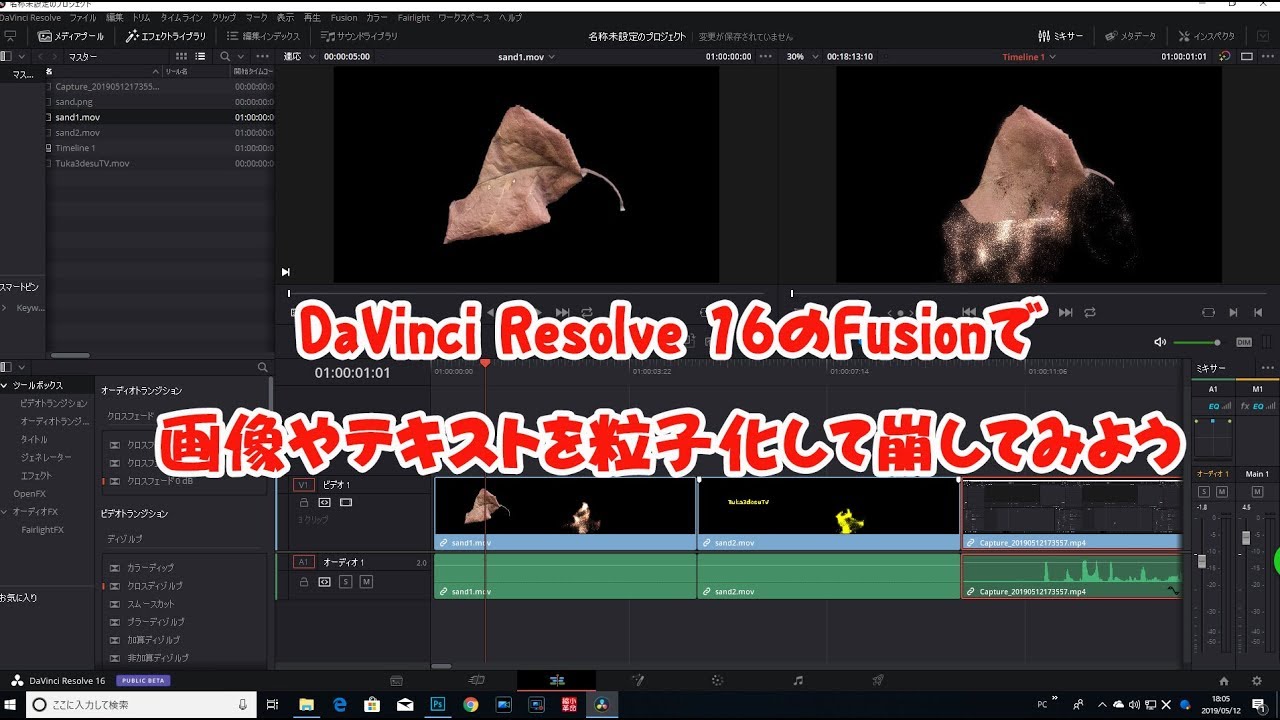Viewport: 1280px width, 720px height.
Task: Mute the Main 1 bus
Action: point(1256,492)
